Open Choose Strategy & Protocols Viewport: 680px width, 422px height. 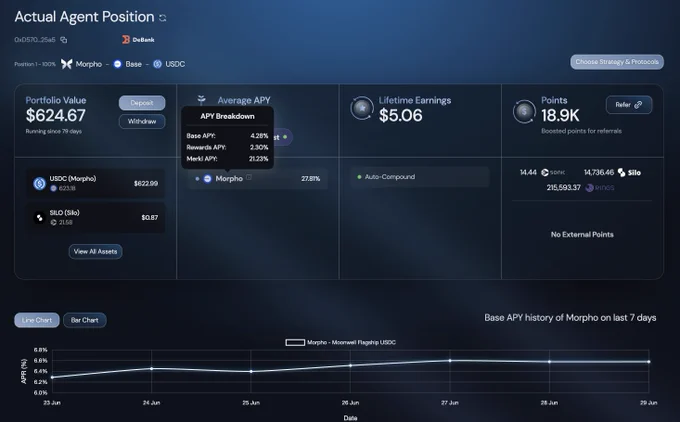coord(617,62)
